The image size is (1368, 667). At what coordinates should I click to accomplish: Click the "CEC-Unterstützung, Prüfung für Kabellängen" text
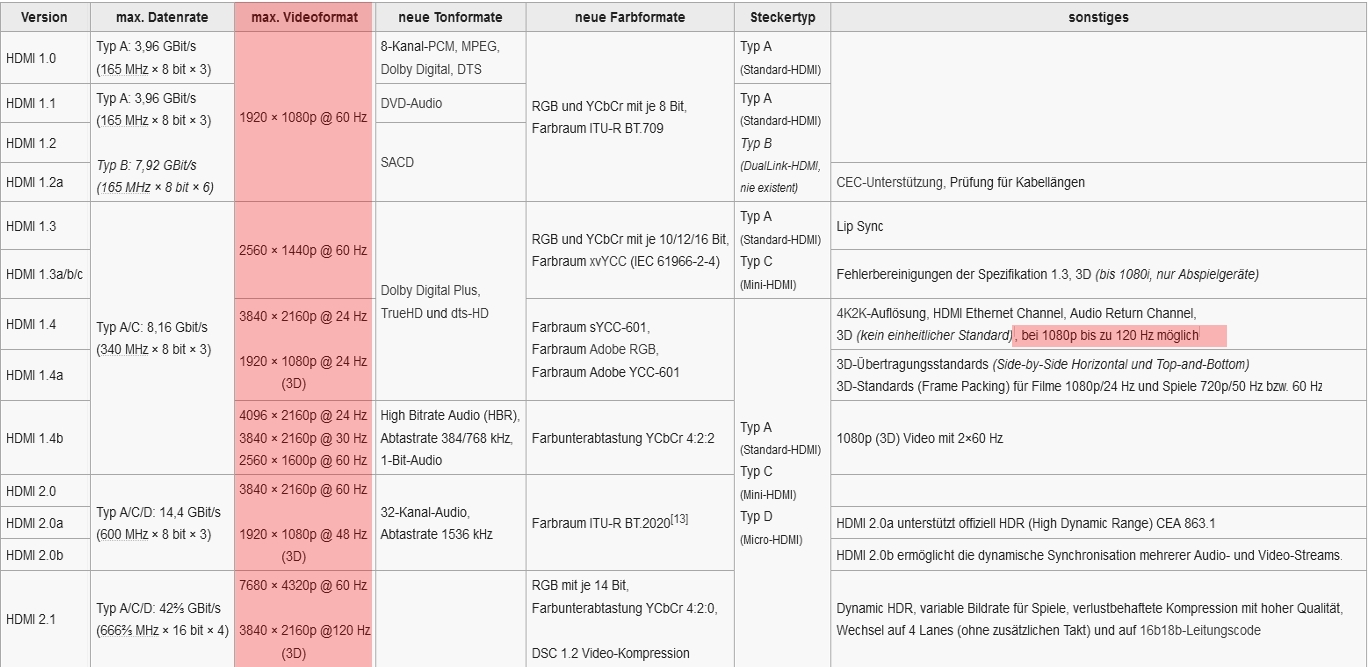click(x=960, y=182)
